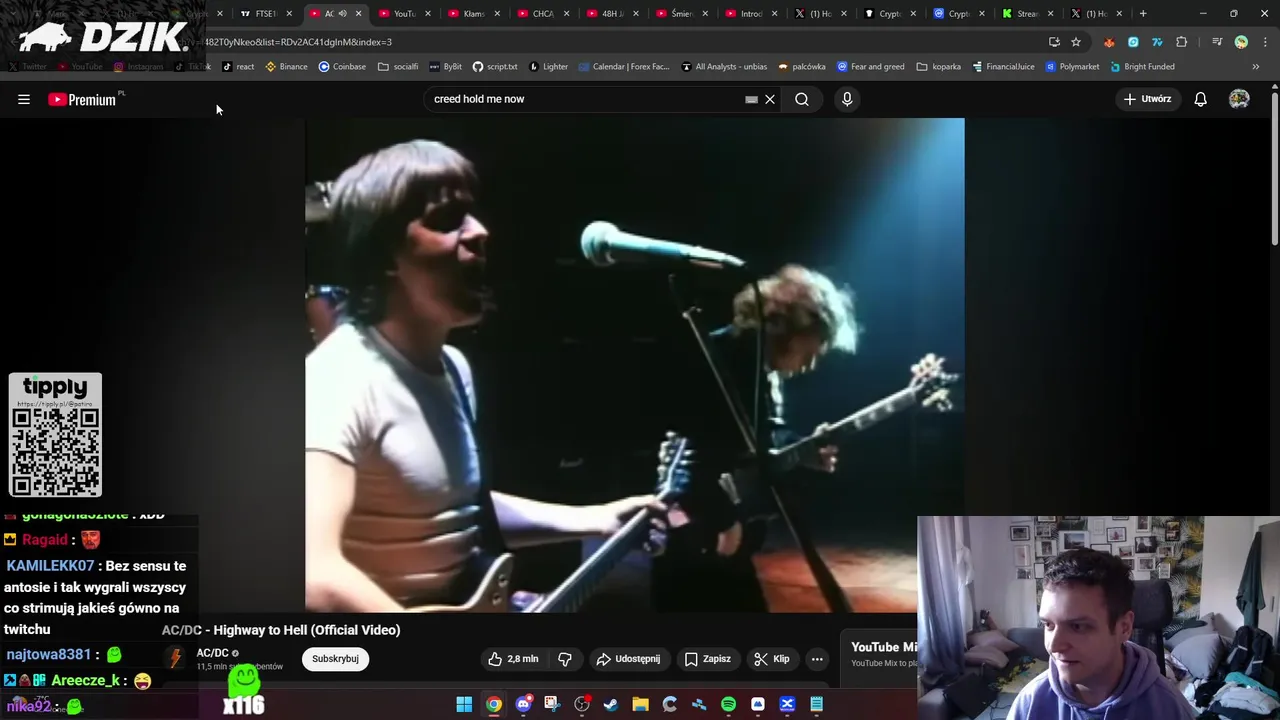Screen dimensions: 1280x720
Task: Switch to the FTSE browser tab
Action: [x=265, y=14]
